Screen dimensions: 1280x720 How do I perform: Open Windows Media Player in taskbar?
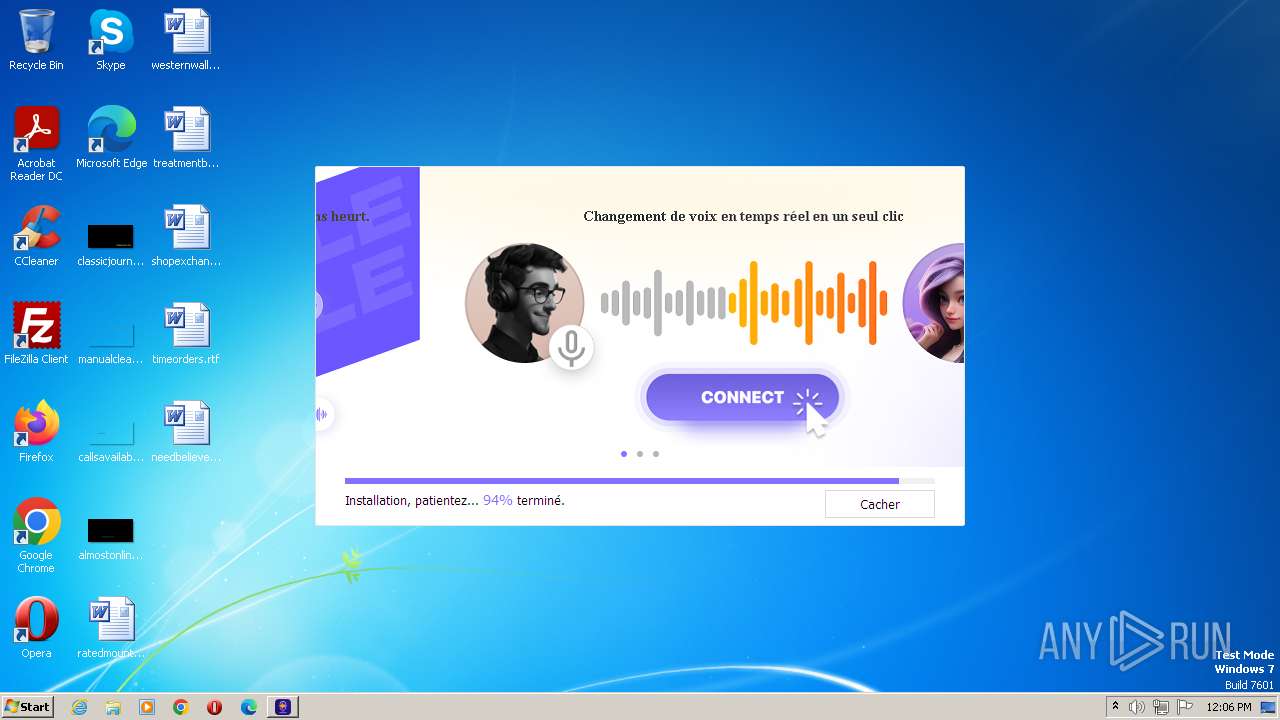[x=147, y=707]
